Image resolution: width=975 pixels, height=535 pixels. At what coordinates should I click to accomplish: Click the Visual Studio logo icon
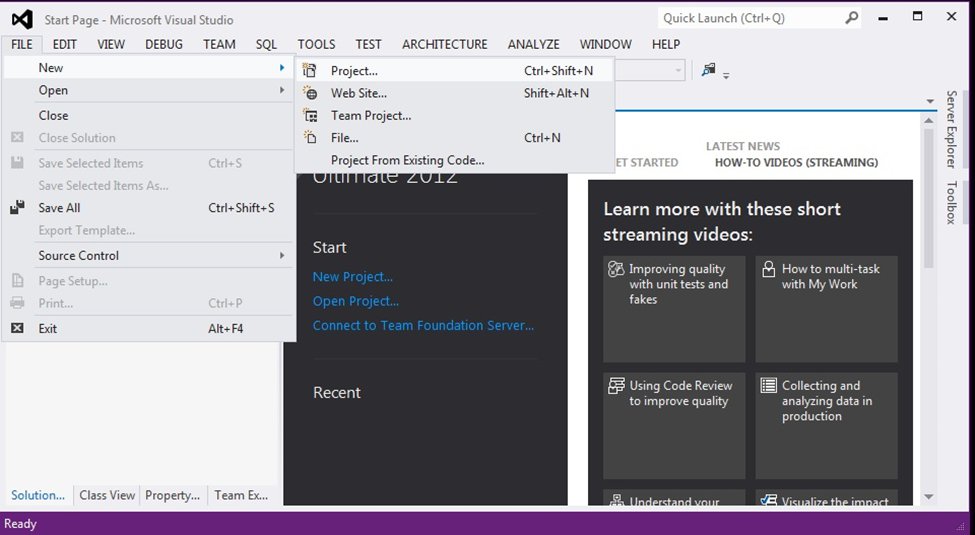22,20
